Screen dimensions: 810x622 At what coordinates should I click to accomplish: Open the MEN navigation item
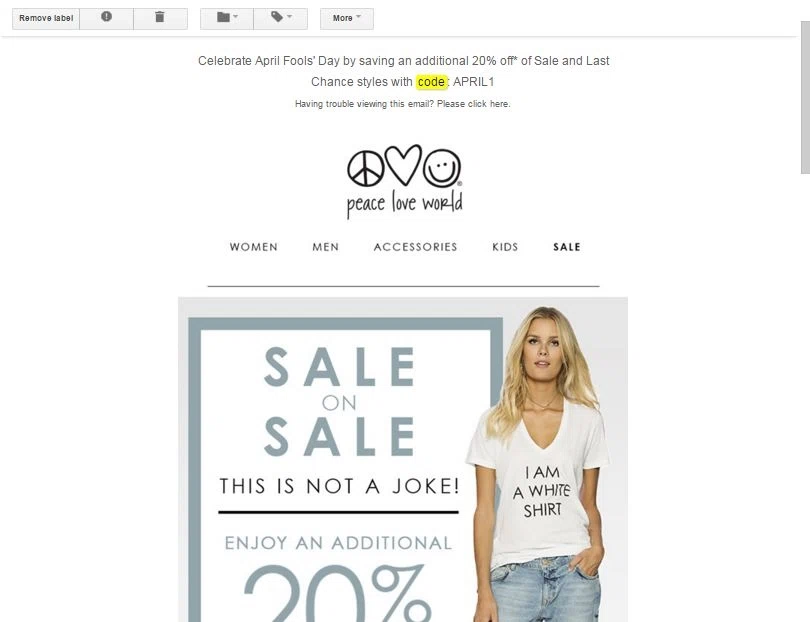325,247
